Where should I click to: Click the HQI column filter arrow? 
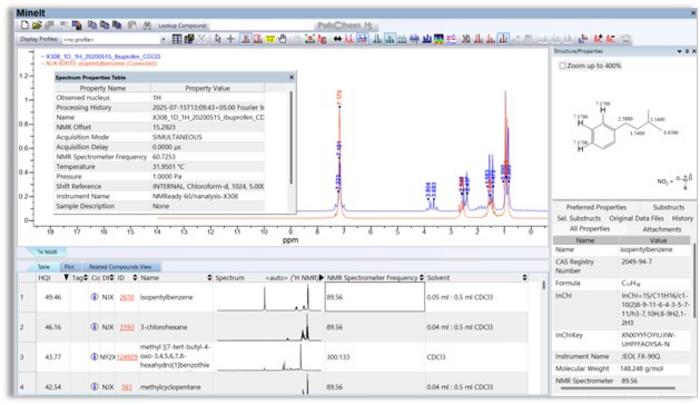point(67,276)
